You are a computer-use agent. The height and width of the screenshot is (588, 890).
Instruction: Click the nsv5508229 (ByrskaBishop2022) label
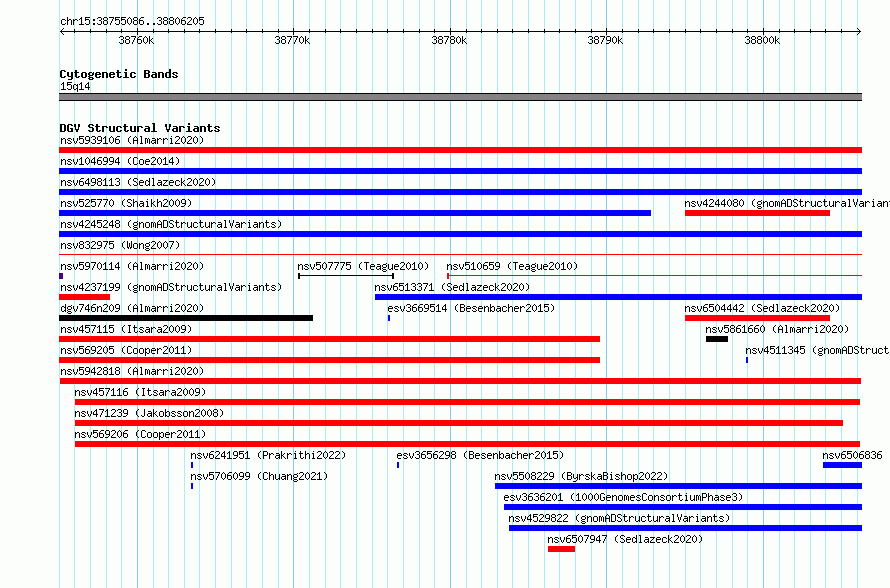click(x=581, y=476)
